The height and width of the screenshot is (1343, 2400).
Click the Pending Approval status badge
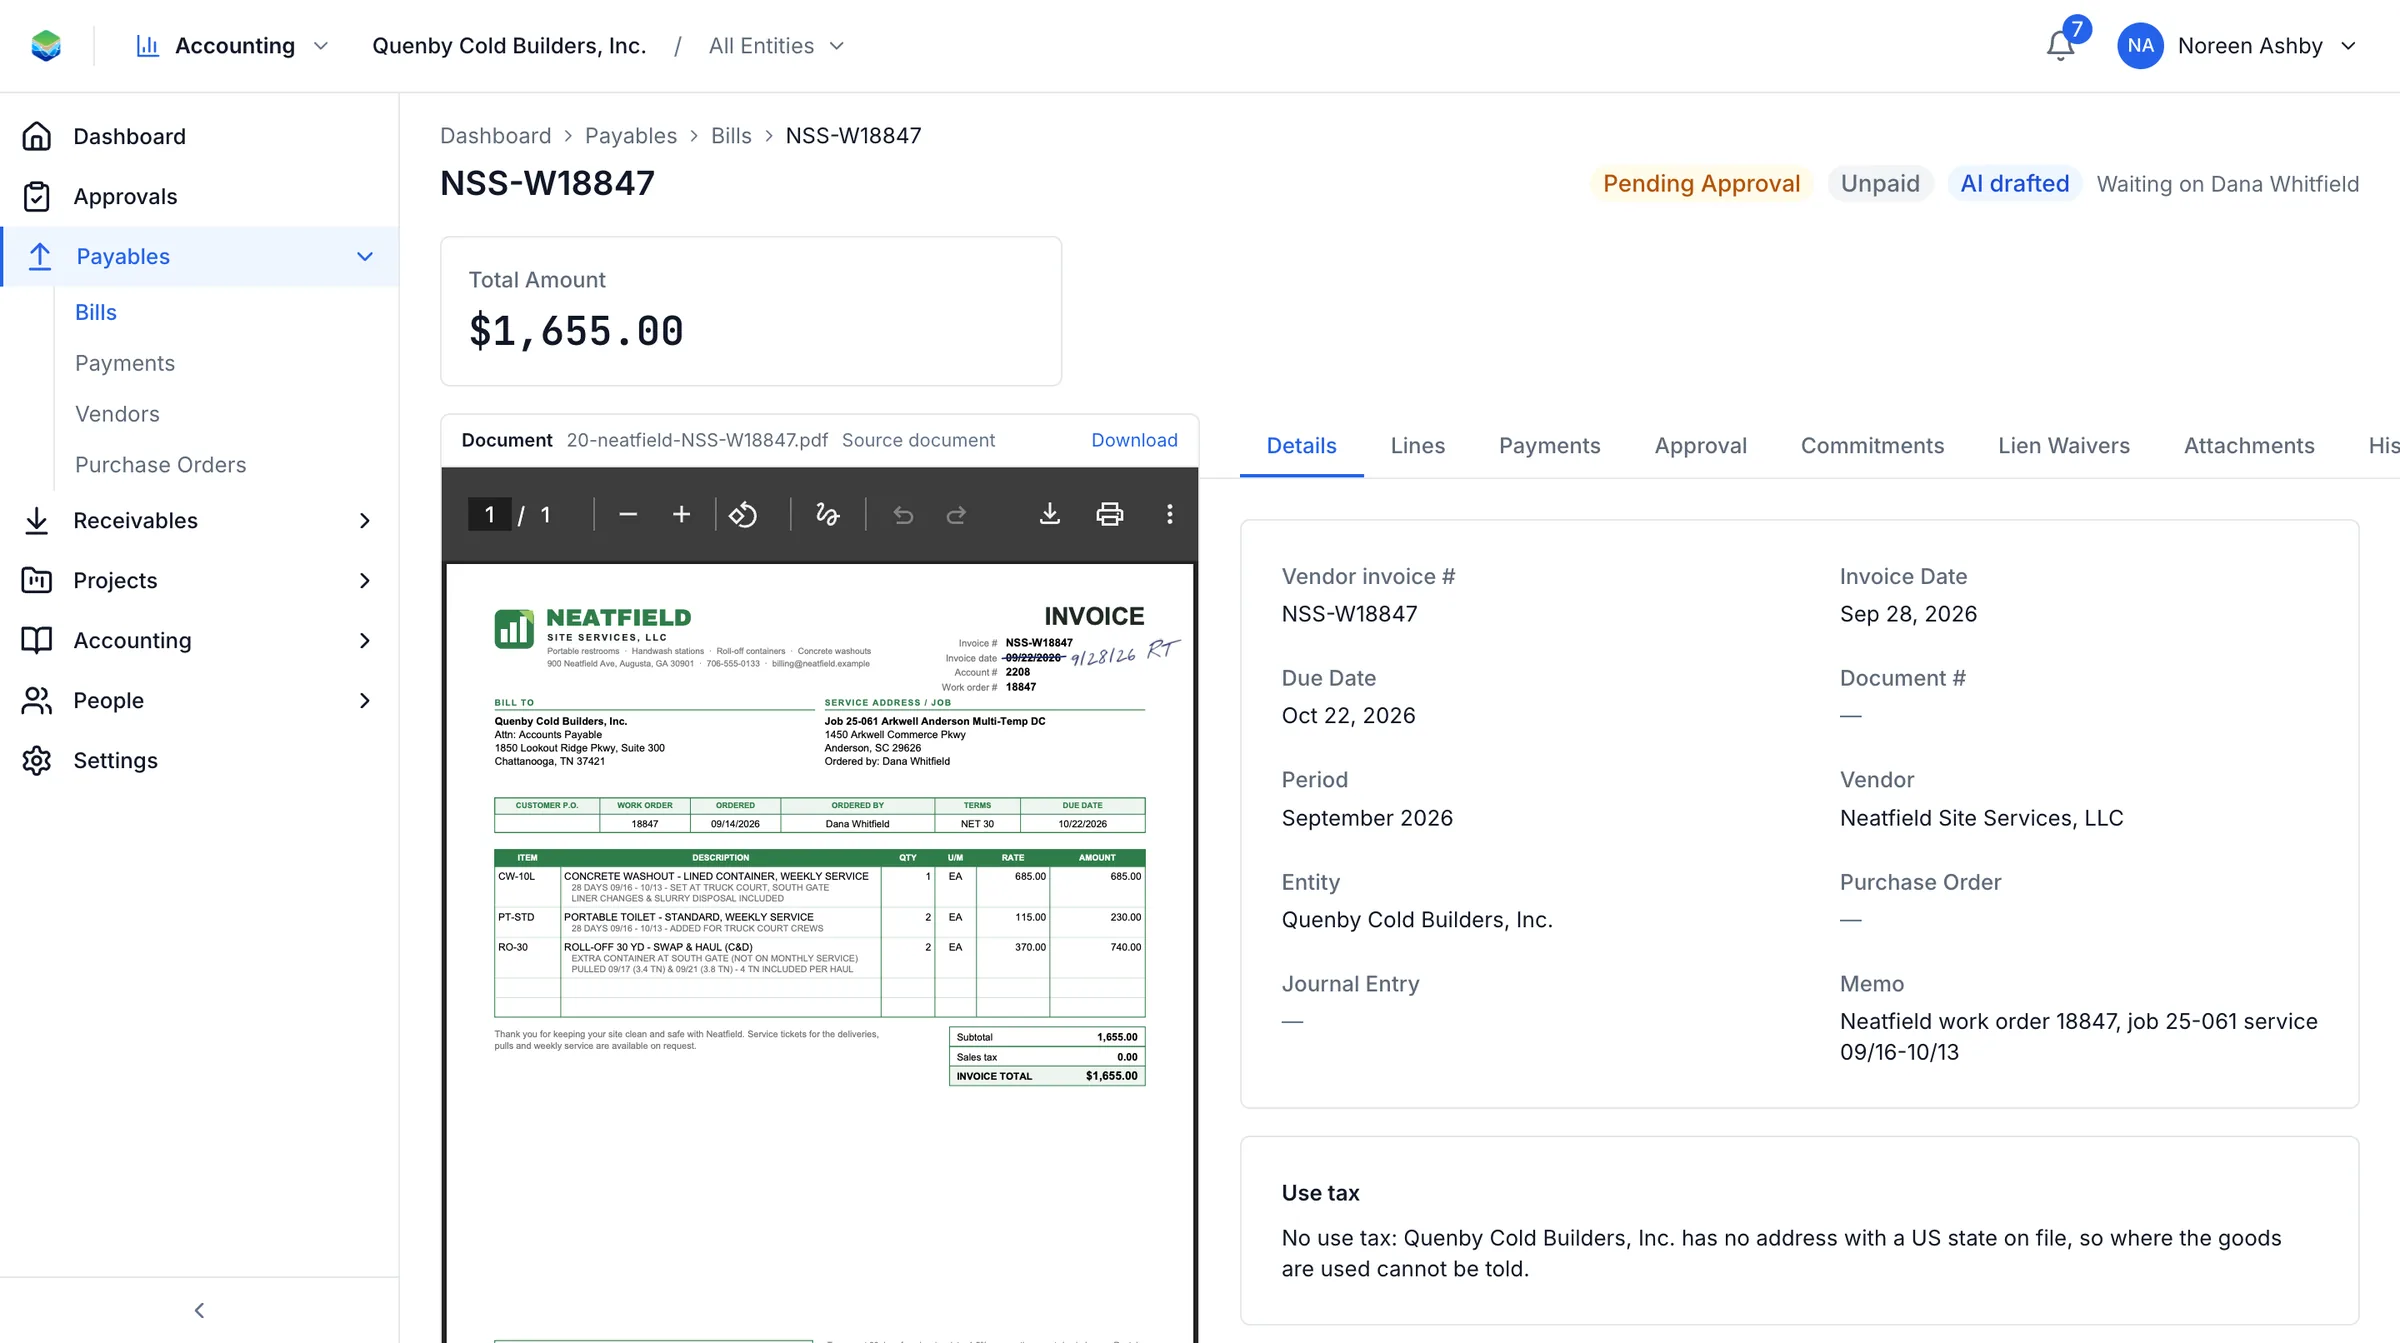pos(1701,184)
